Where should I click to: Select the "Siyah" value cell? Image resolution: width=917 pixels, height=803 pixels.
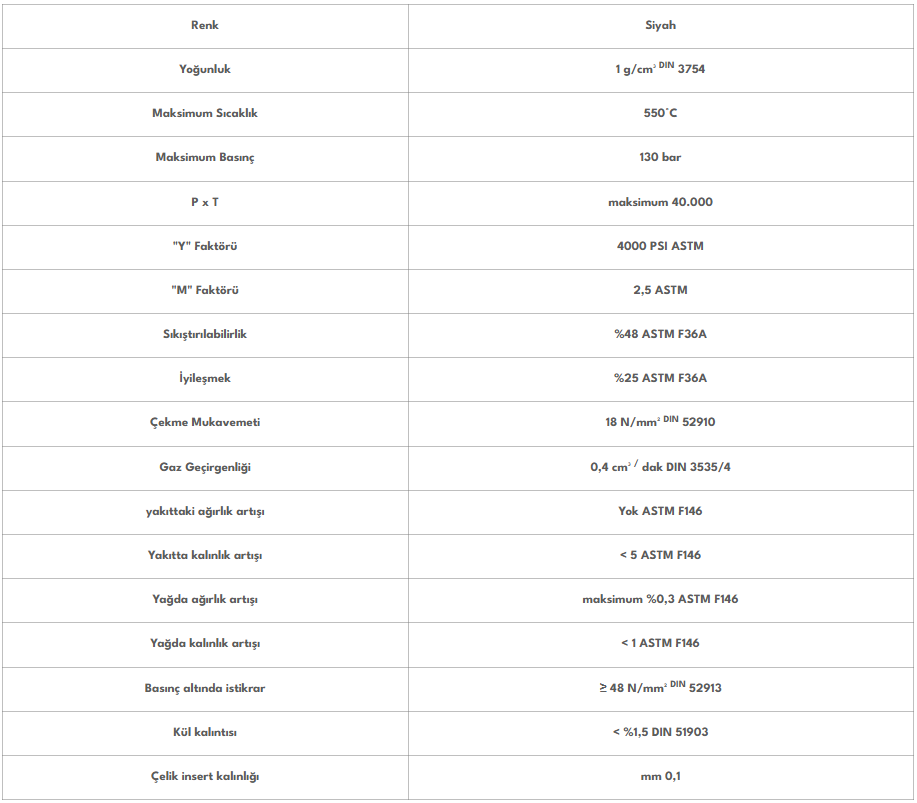[x=660, y=25]
